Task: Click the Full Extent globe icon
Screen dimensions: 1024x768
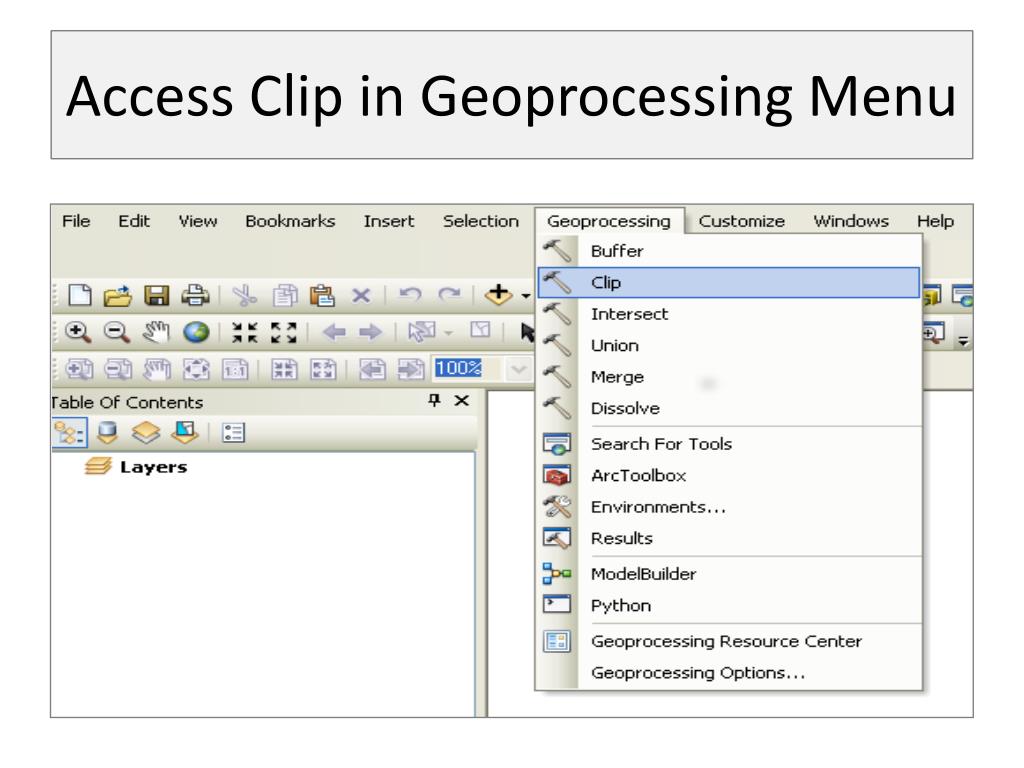Action: [196, 332]
